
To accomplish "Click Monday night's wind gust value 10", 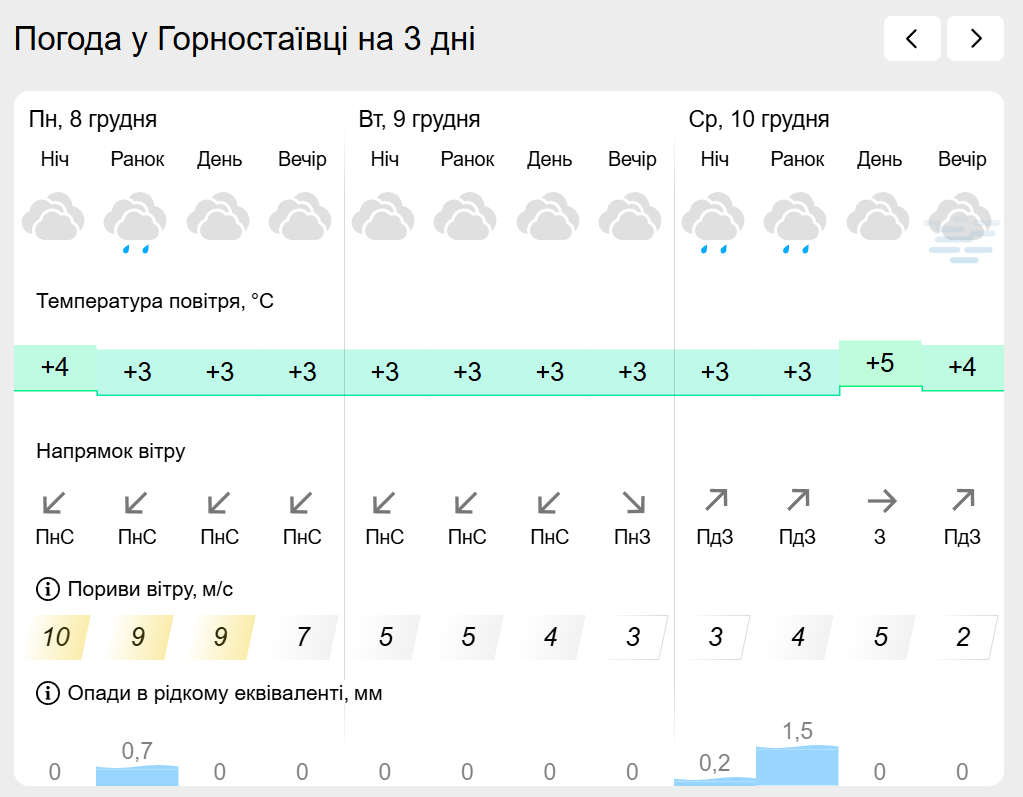I will click(56, 637).
